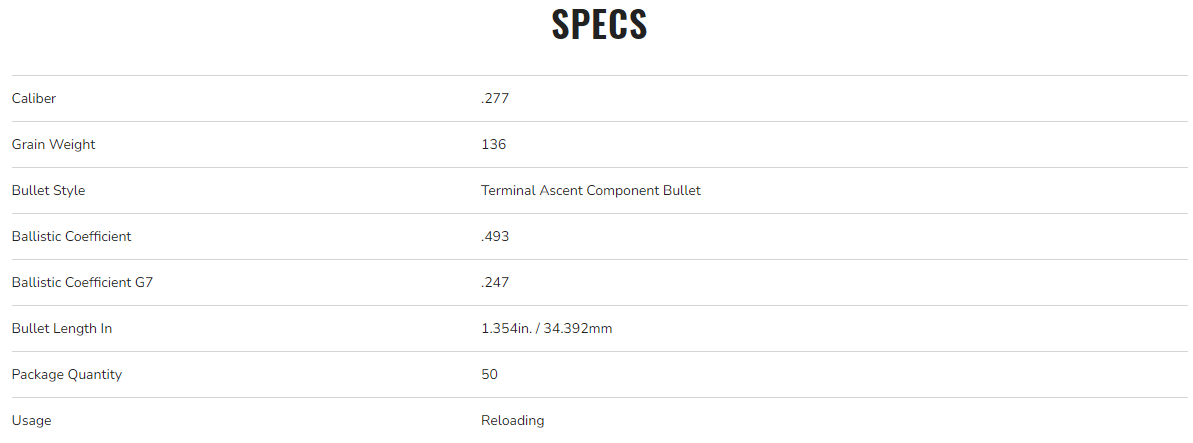Select the Reloading usage value

tap(513, 420)
